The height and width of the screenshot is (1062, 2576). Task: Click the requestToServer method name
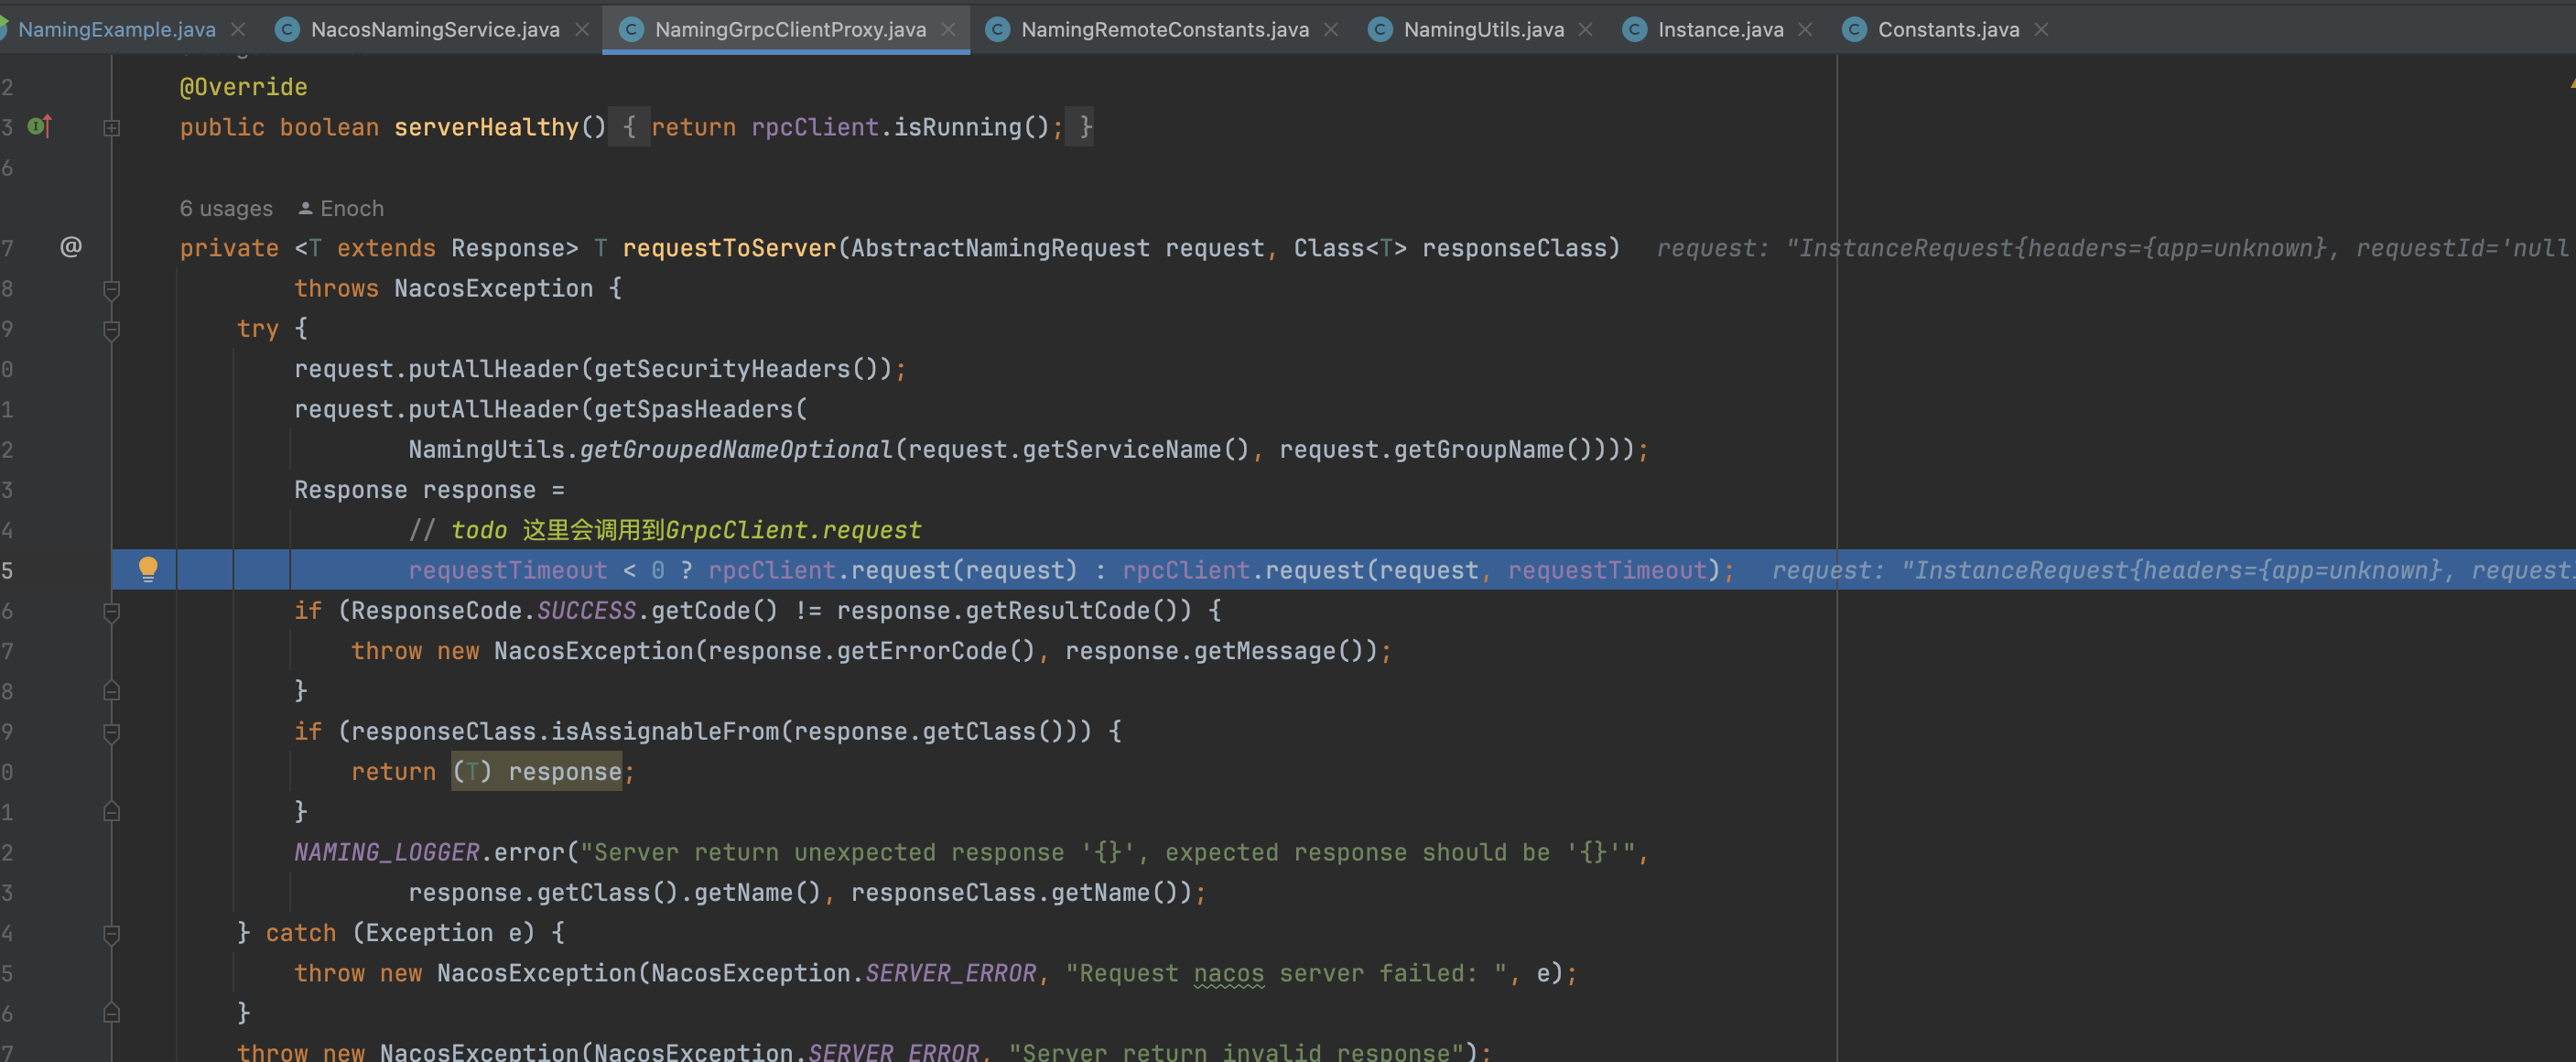coord(729,248)
